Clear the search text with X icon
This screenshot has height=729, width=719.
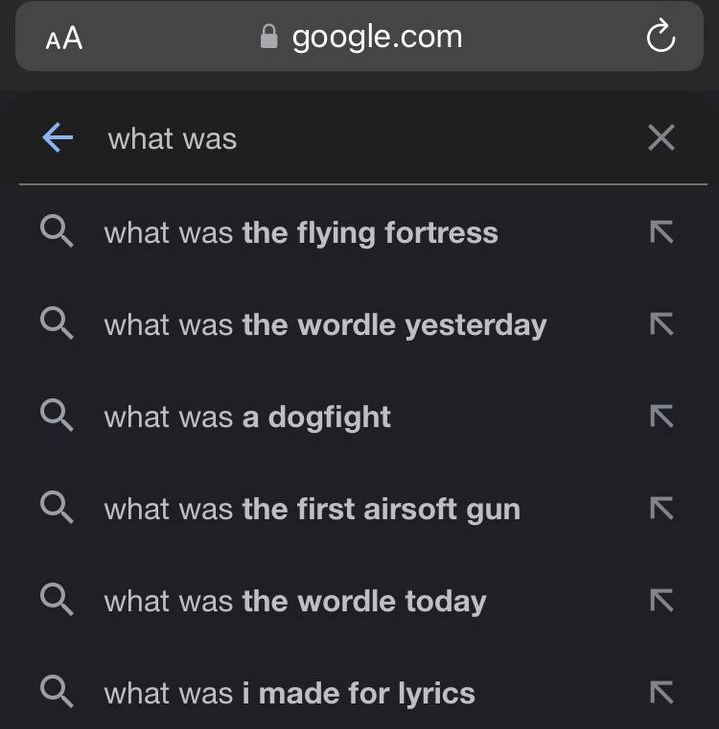pos(661,138)
